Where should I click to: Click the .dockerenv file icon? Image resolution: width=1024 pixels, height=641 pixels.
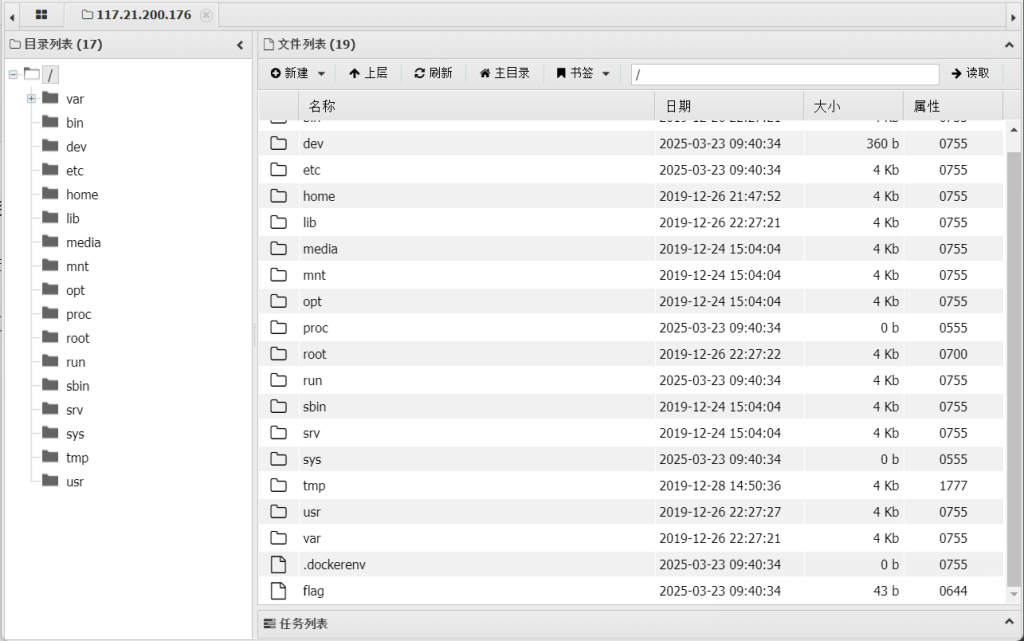(x=278, y=565)
